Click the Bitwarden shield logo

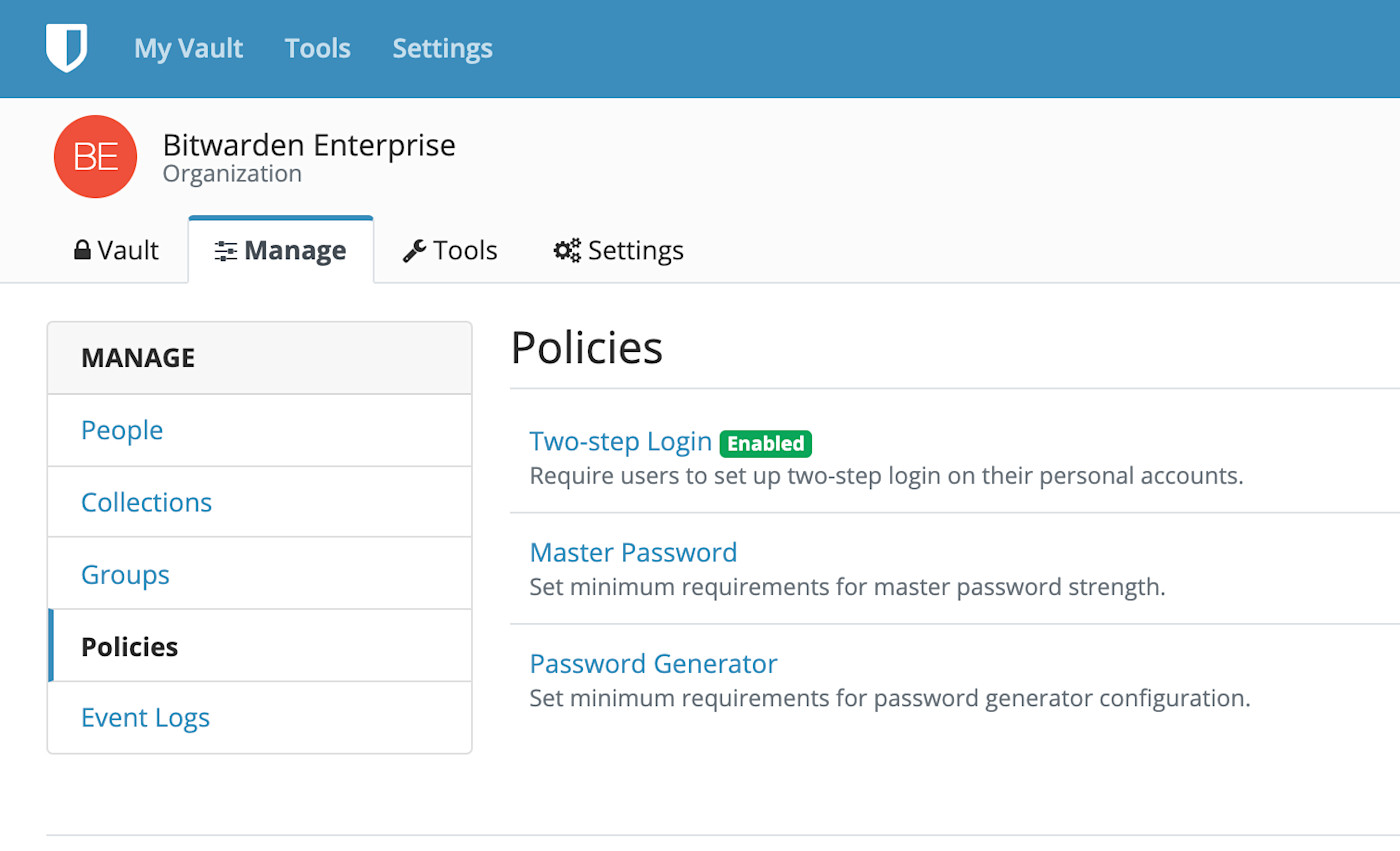pyautogui.click(x=68, y=47)
